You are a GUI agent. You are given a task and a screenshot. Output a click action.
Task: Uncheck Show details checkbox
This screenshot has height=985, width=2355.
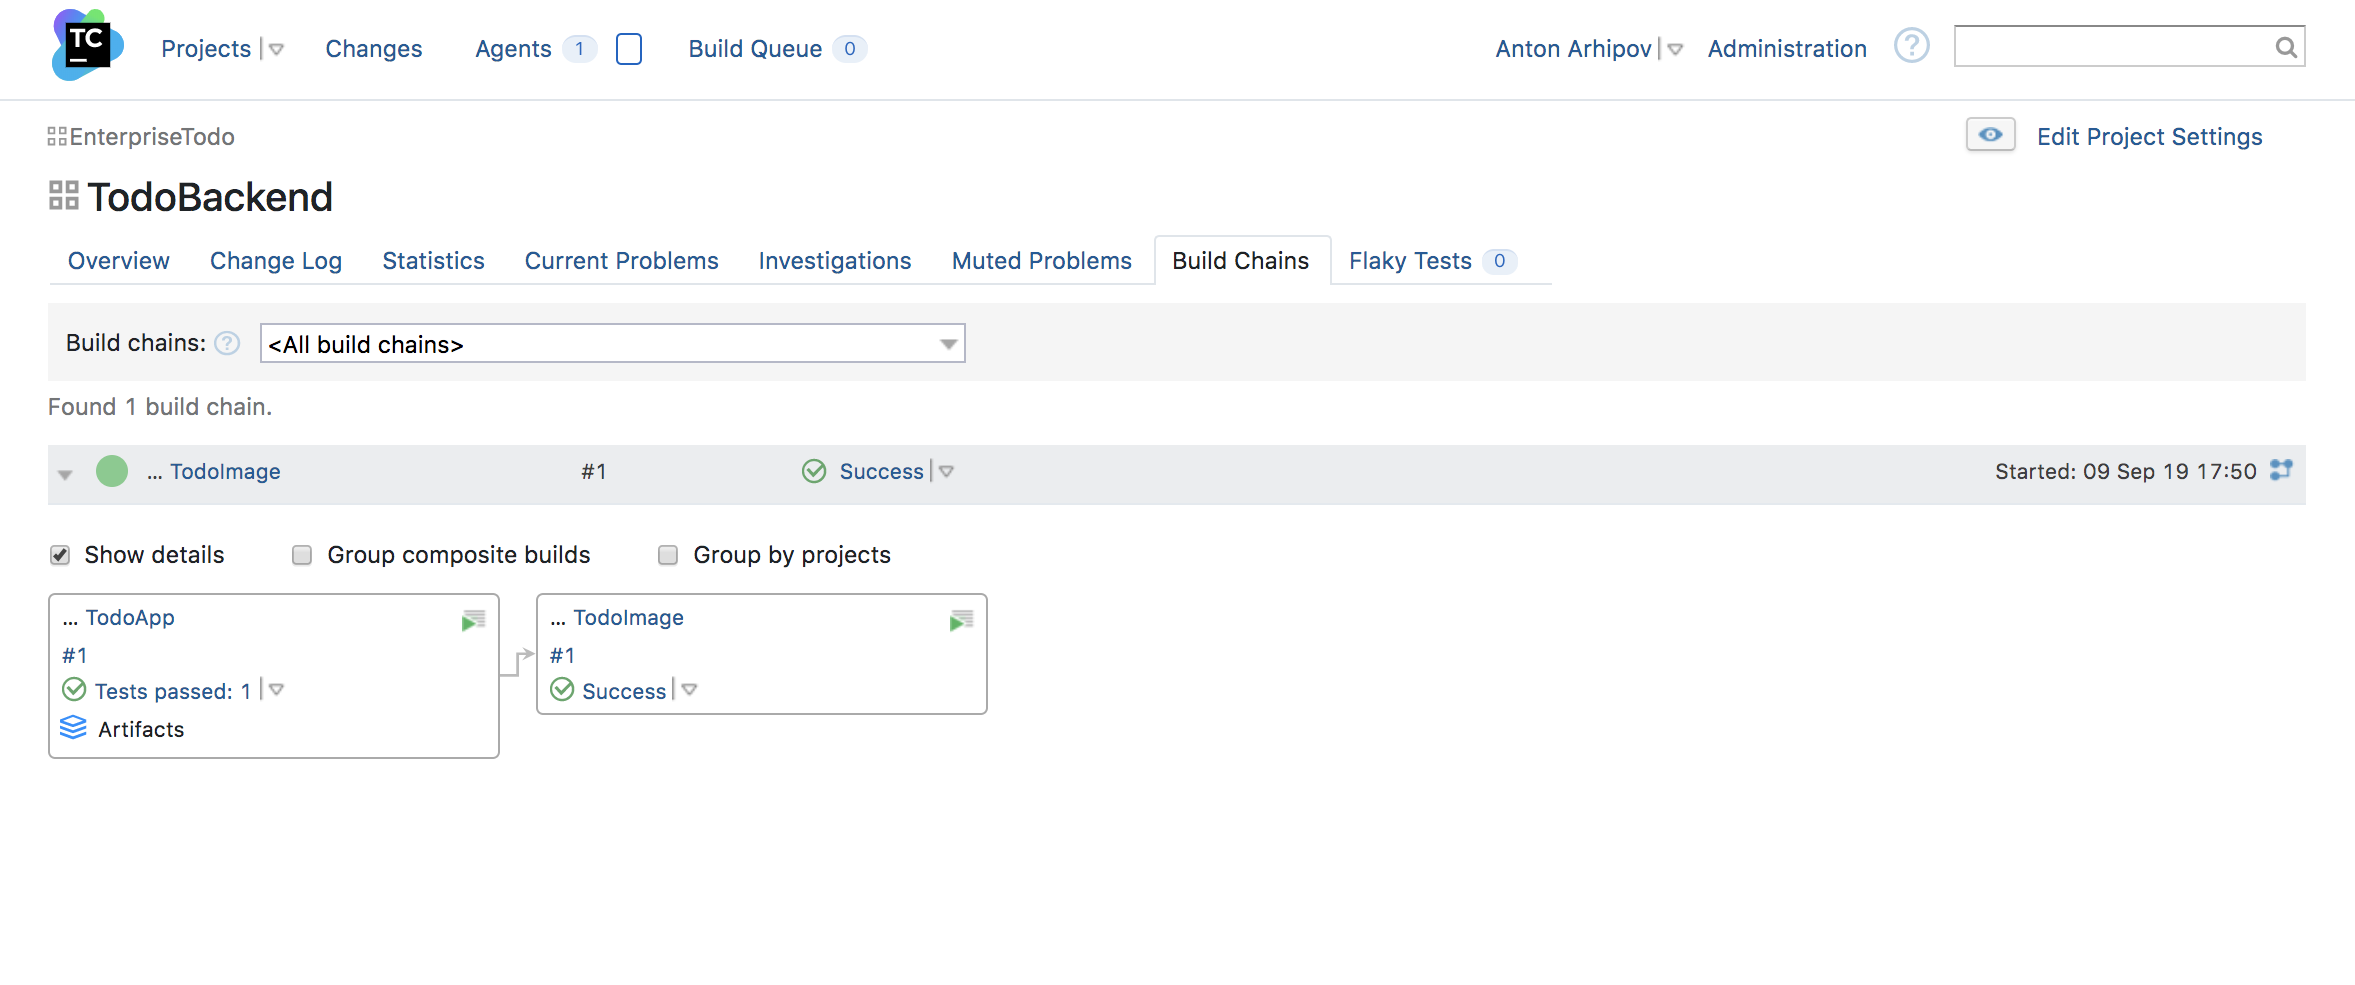(x=60, y=555)
